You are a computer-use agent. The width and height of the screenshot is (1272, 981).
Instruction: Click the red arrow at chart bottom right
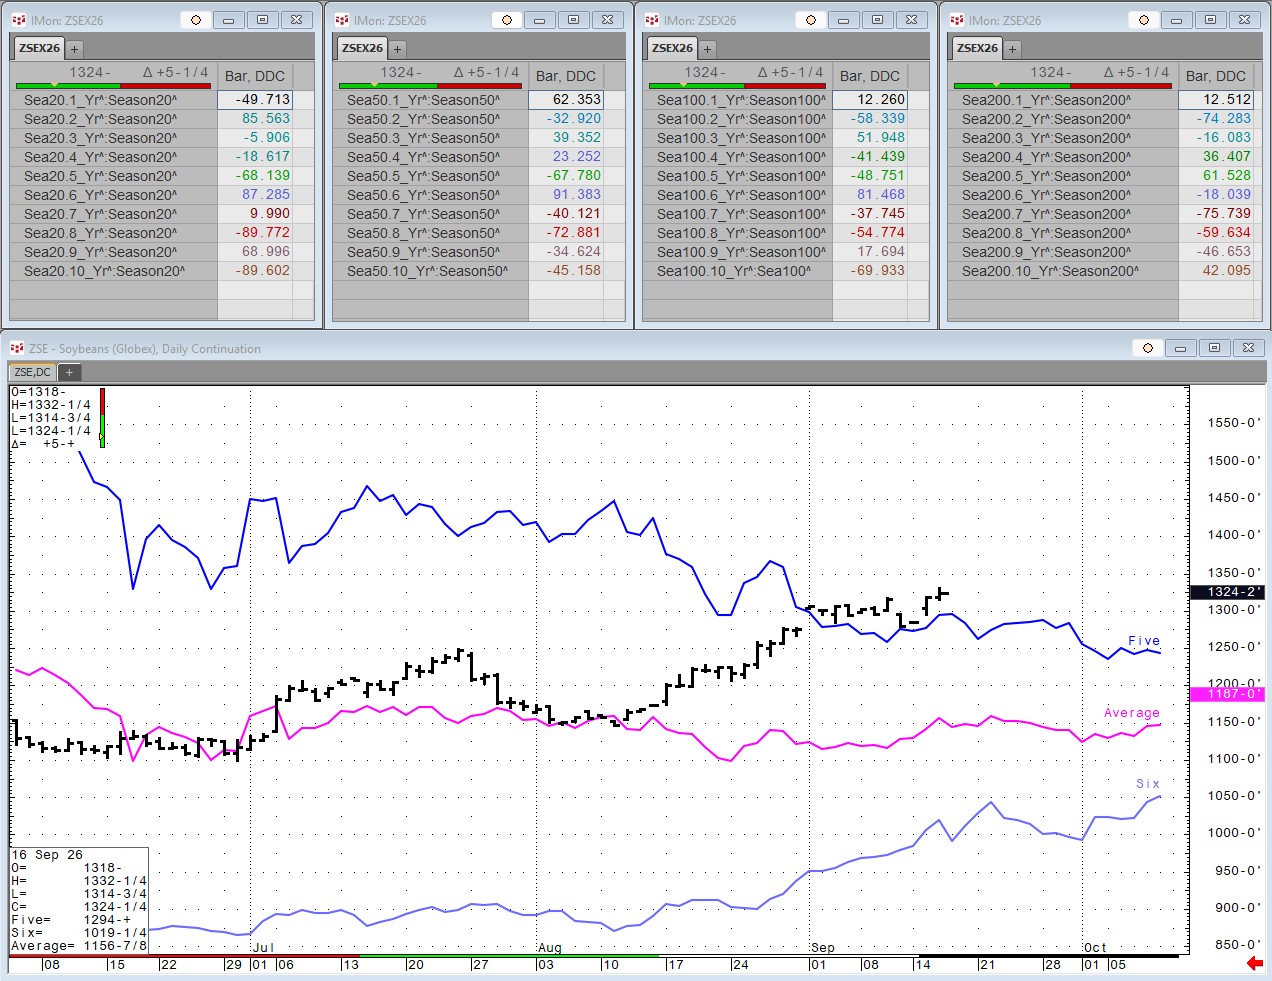pyautogui.click(x=1255, y=963)
